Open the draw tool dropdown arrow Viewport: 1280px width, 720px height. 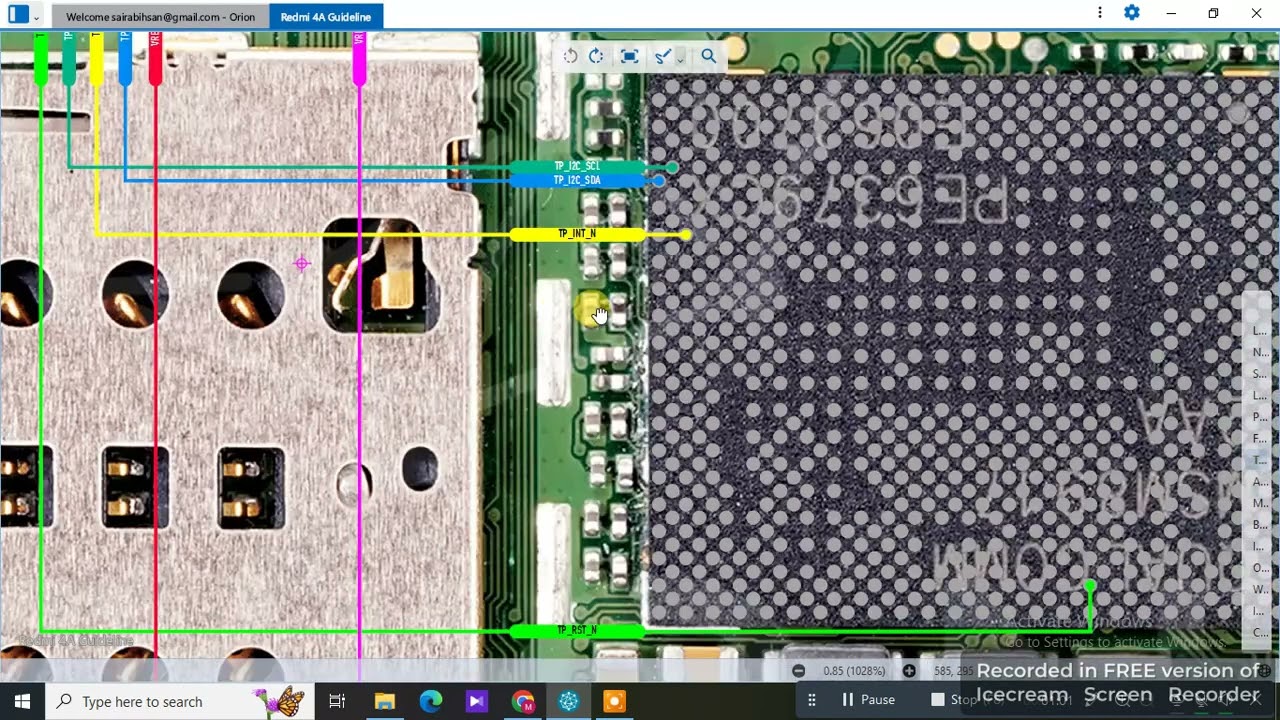click(x=680, y=59)
